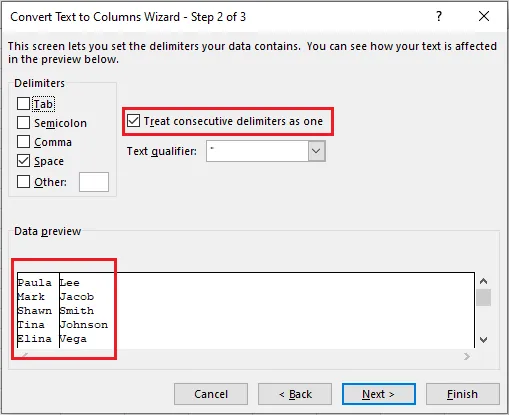Tick the Semicolon delimiter checkbox
509x415 pixels.
click(x=23, y=123)
